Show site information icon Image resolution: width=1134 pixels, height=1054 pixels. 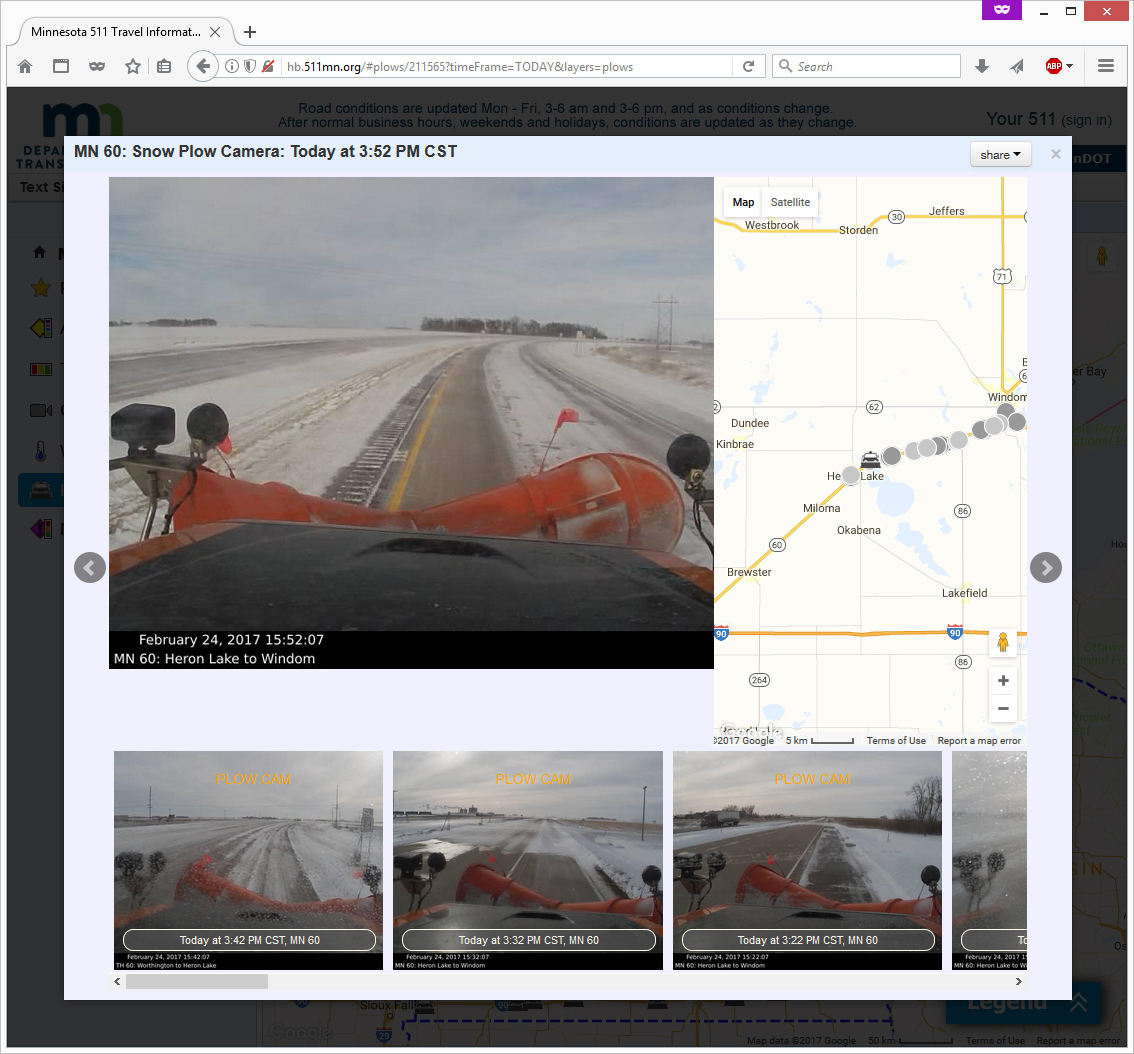(x=231, y=67)
